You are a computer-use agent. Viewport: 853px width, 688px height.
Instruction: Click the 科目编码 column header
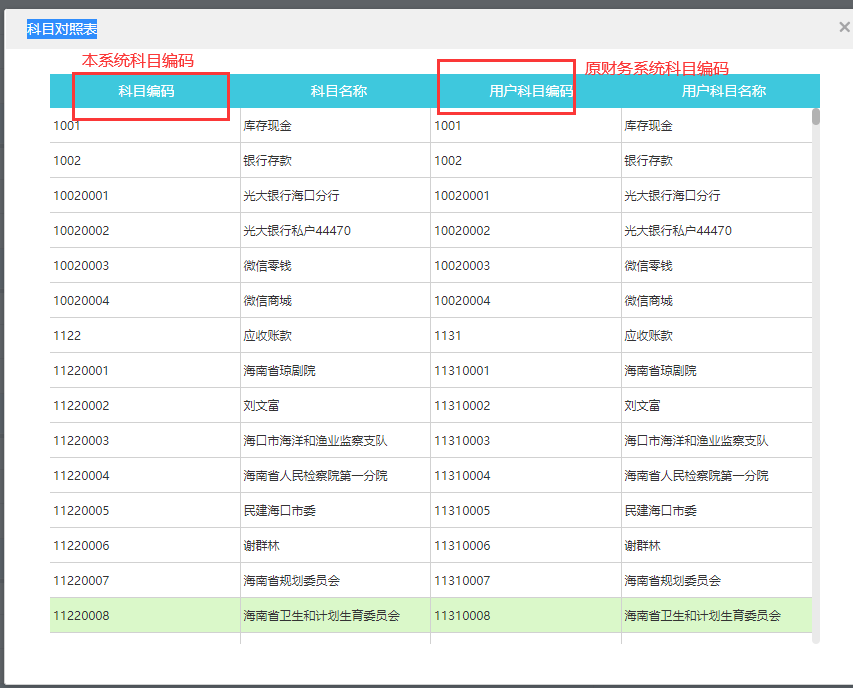coord(146,91)
